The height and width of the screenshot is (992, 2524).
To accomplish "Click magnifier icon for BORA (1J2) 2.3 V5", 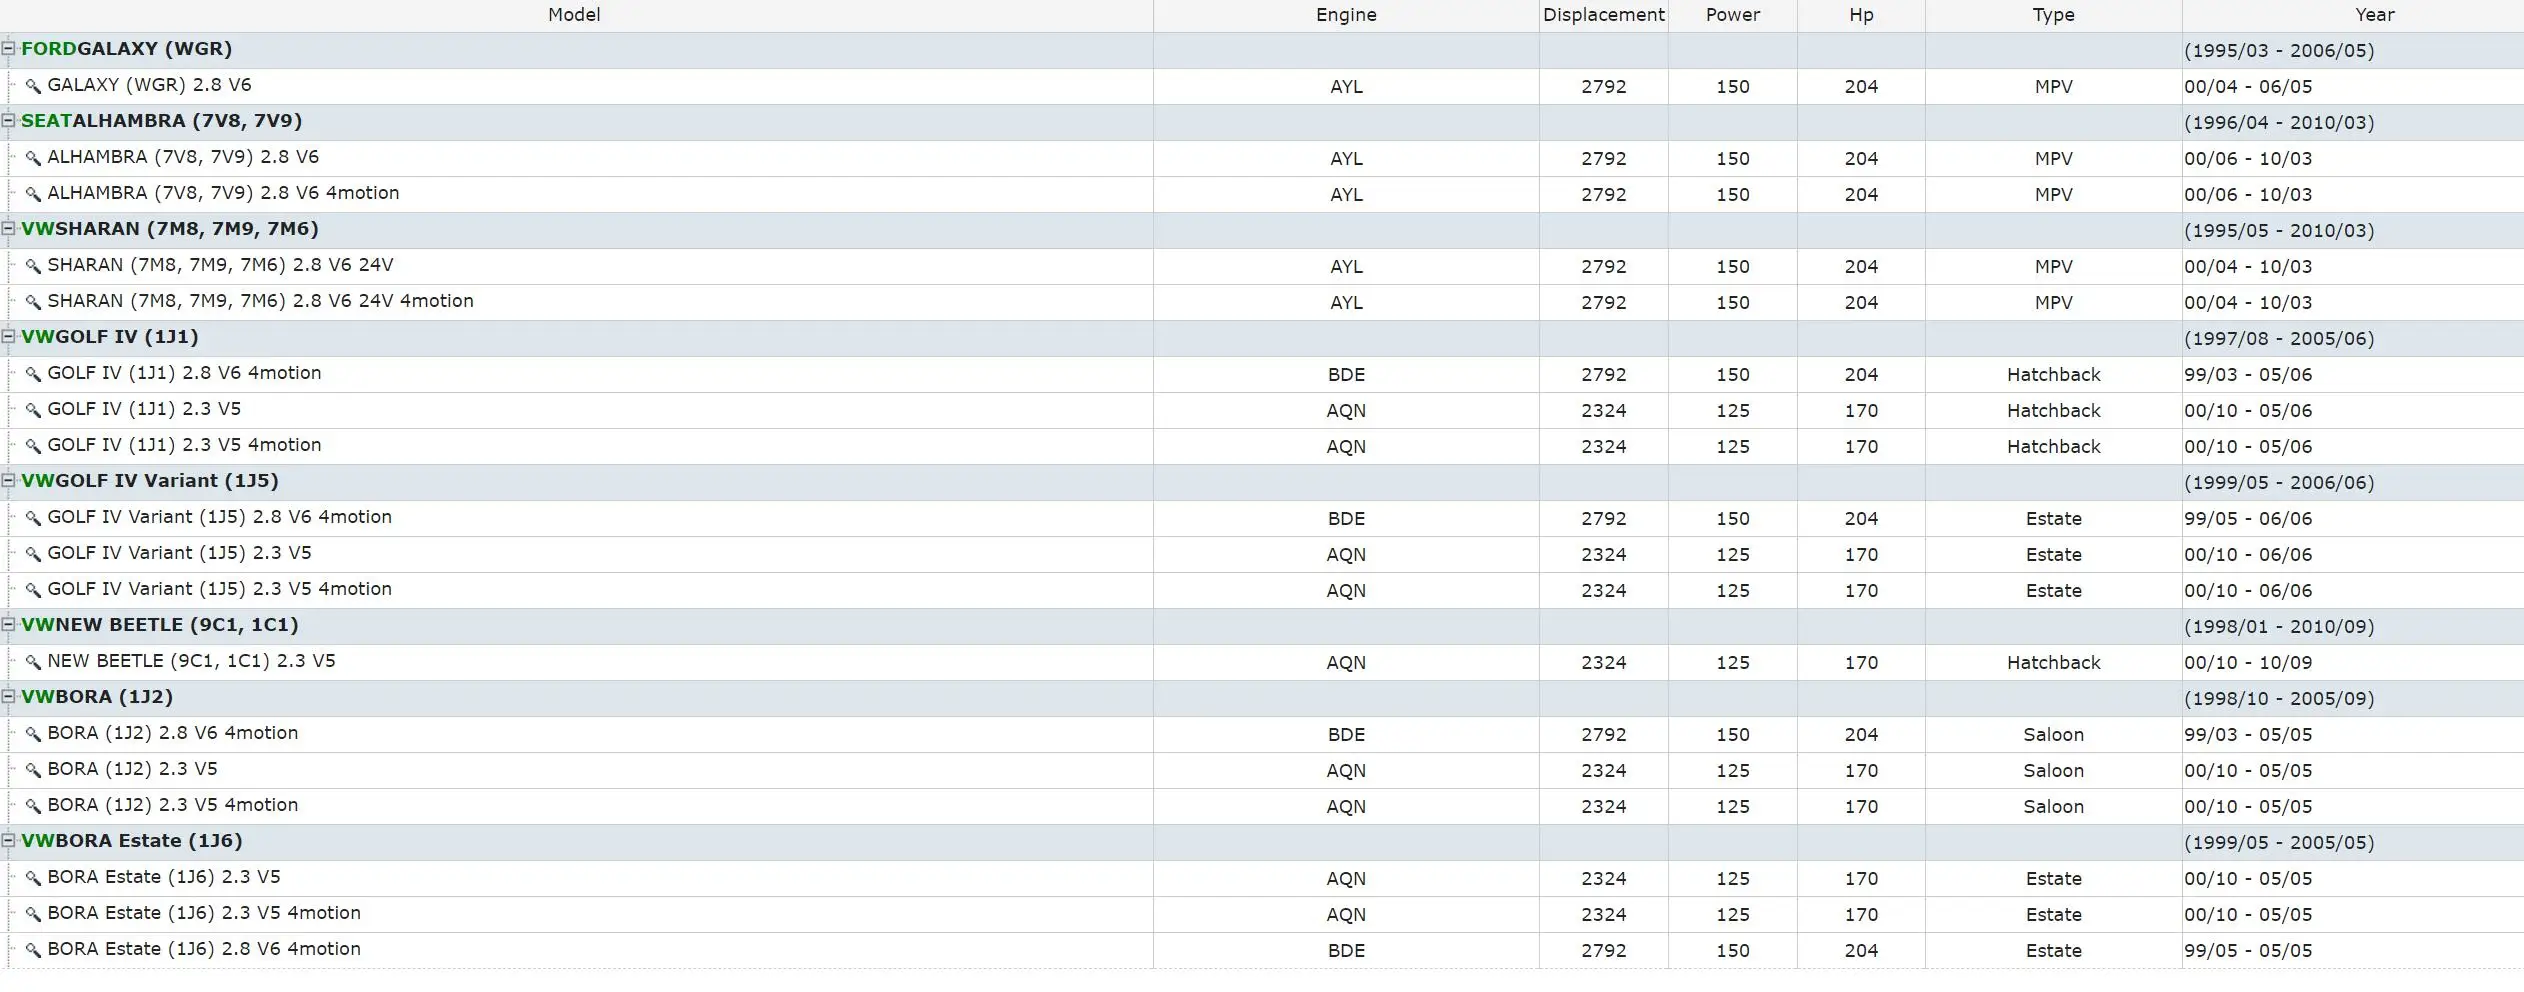I will [x=33, y=770].
